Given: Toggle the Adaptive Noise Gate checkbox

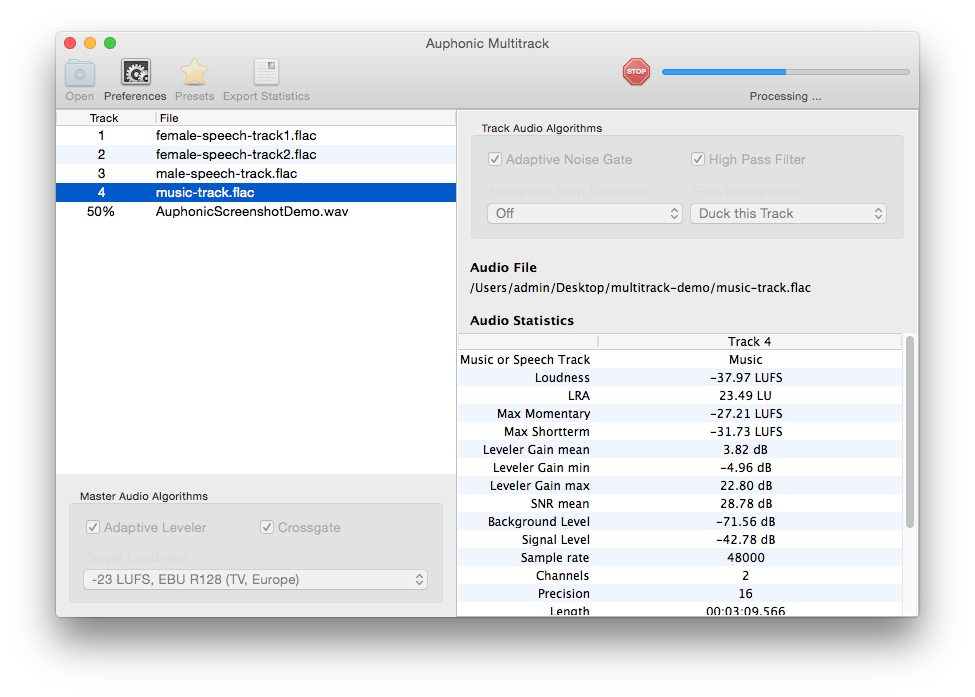Looking at the screenshot, I should (495, 159).
